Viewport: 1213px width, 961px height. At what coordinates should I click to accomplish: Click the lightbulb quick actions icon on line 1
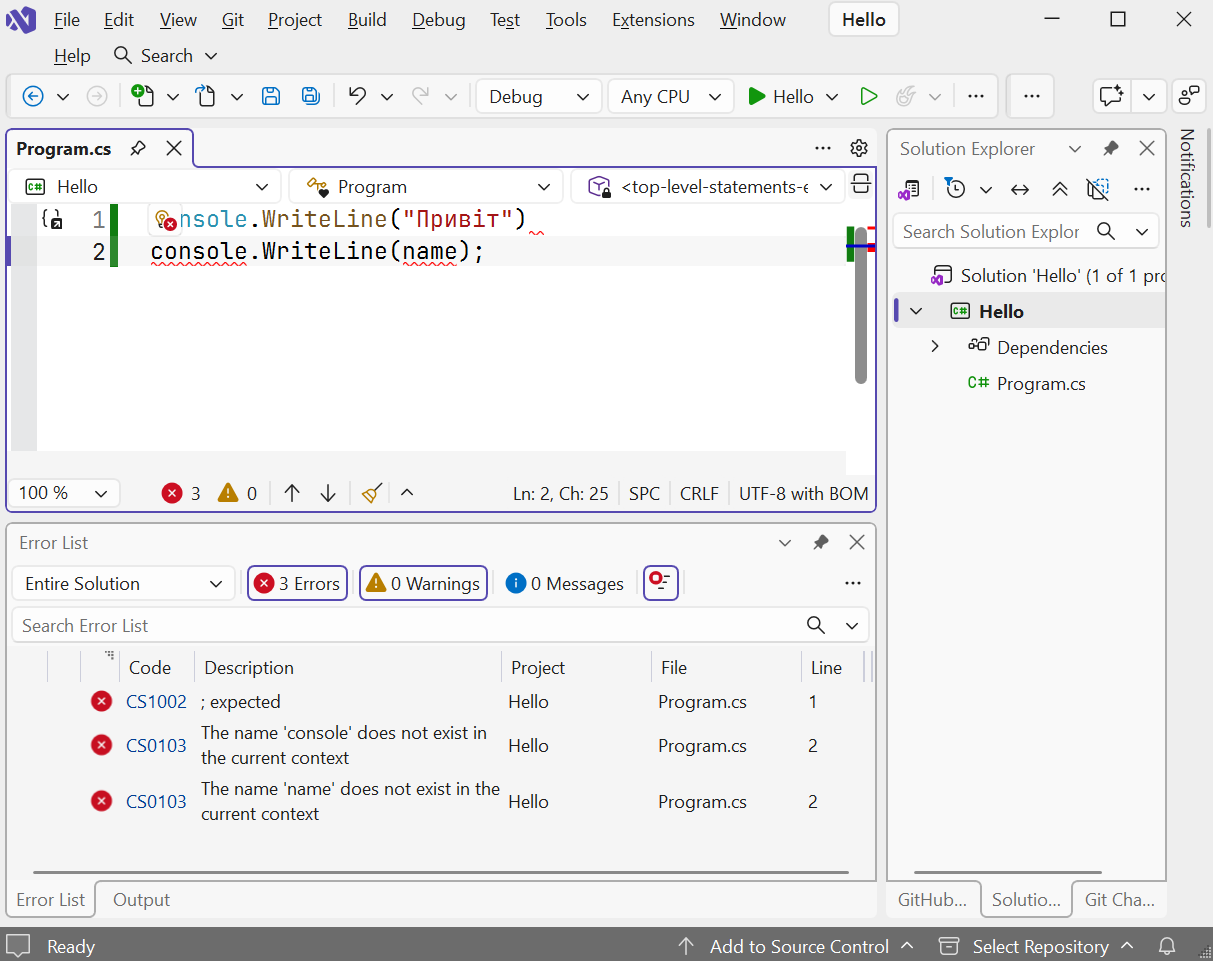pos(164,218)
